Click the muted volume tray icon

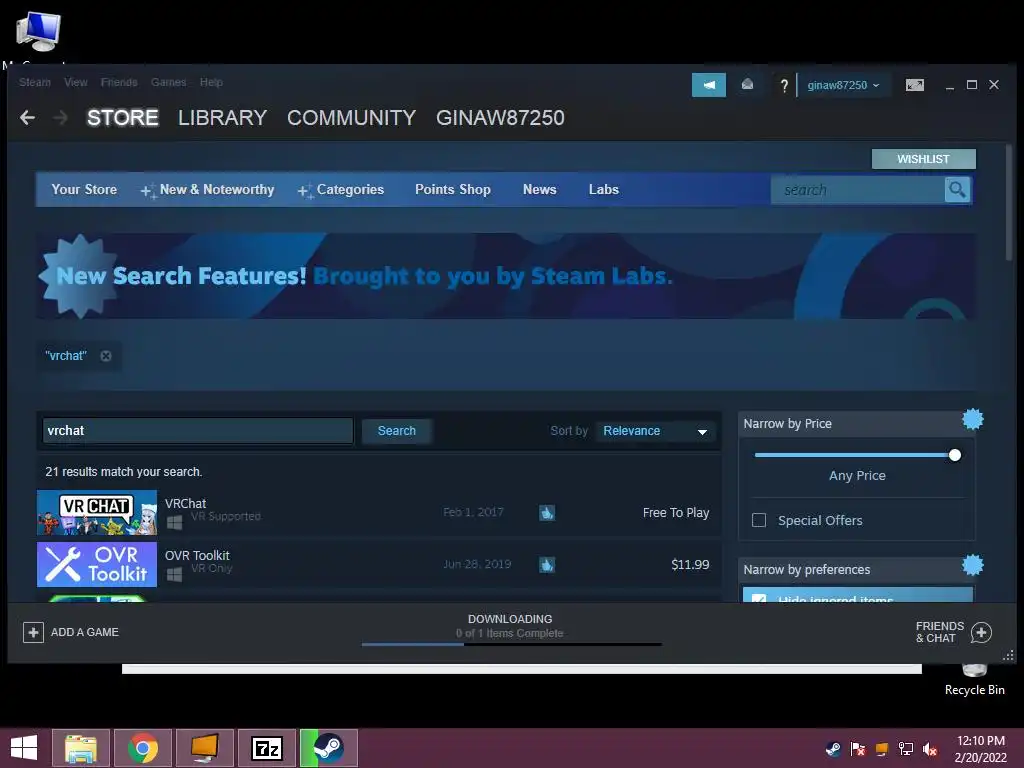point(930,748)
